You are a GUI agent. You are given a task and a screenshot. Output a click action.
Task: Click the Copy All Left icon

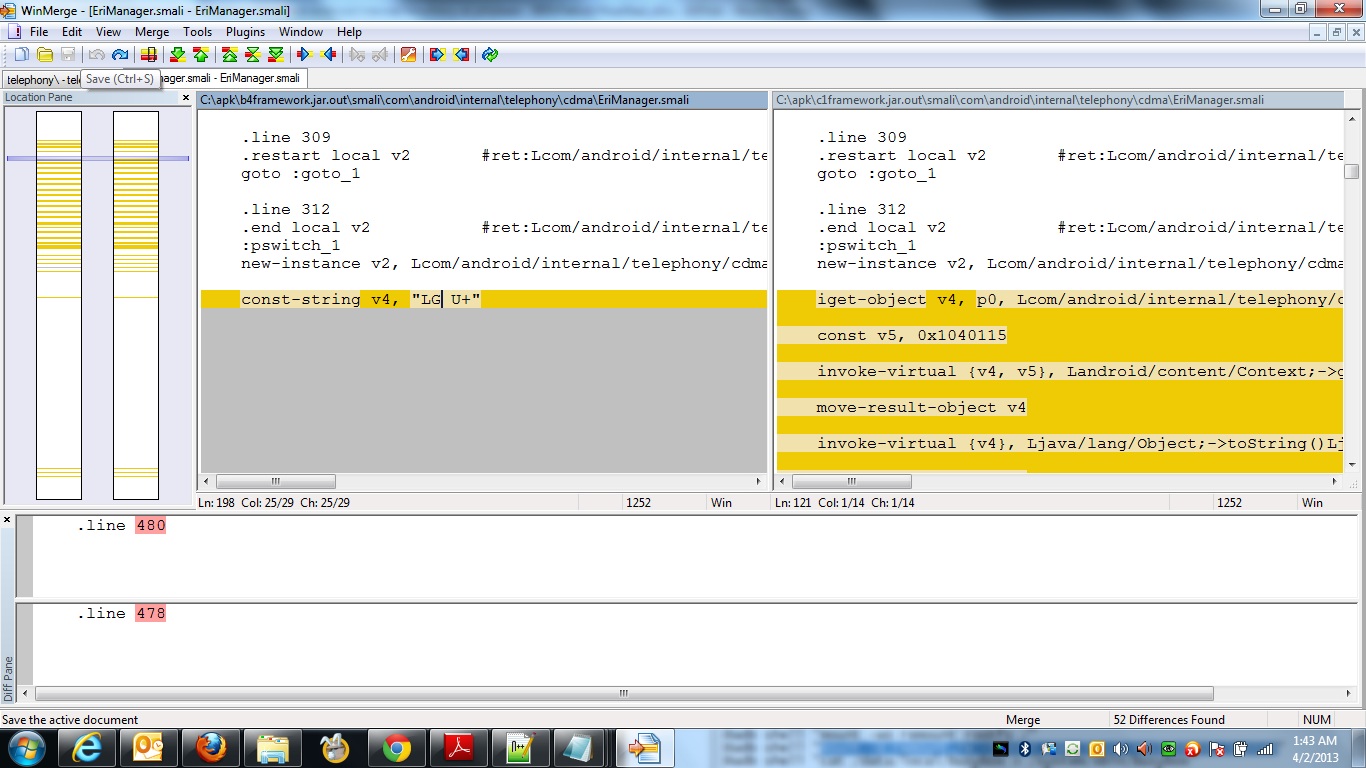pos(460,55)
